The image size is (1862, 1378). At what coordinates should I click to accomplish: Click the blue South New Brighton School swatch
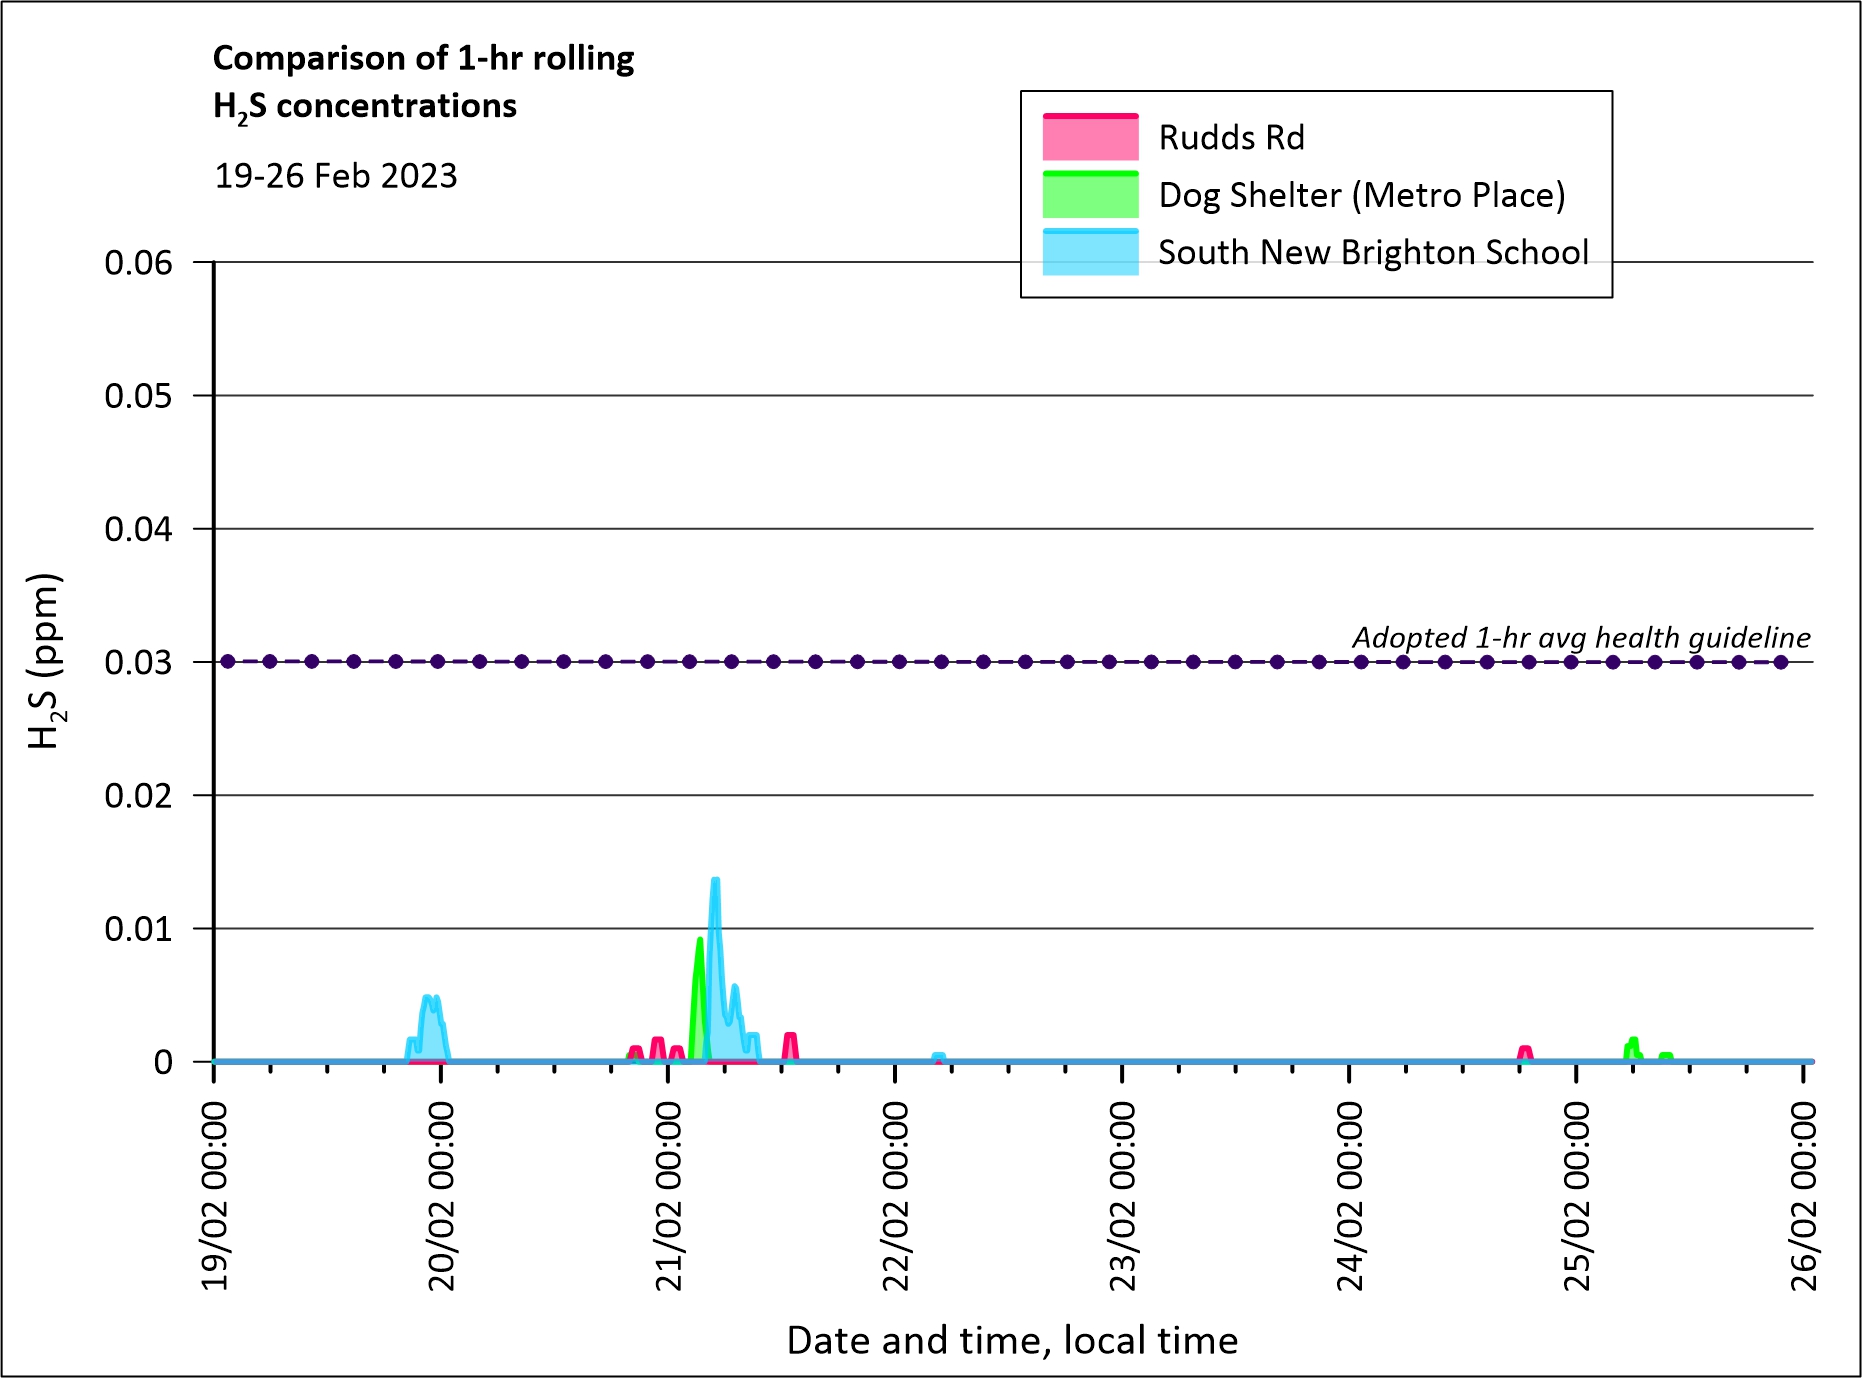(1090, 253)
